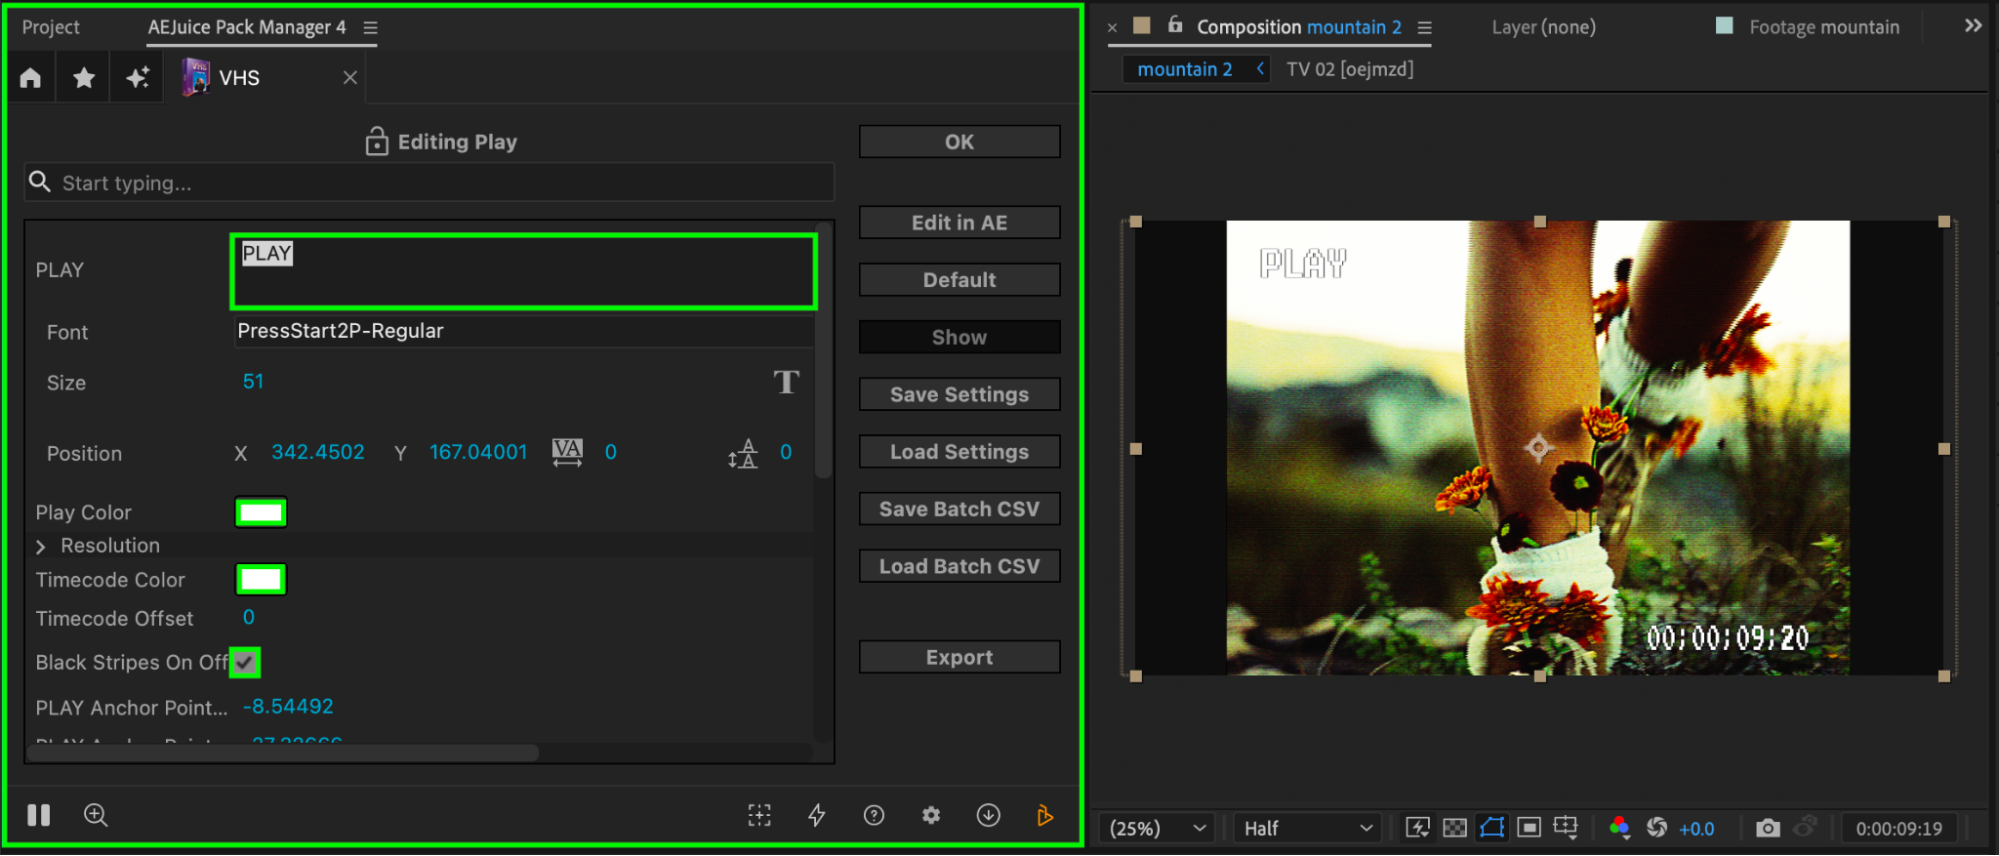Screen dimensions: 1999x856
Task: Click Save Settings
Action: coord(959,395)
